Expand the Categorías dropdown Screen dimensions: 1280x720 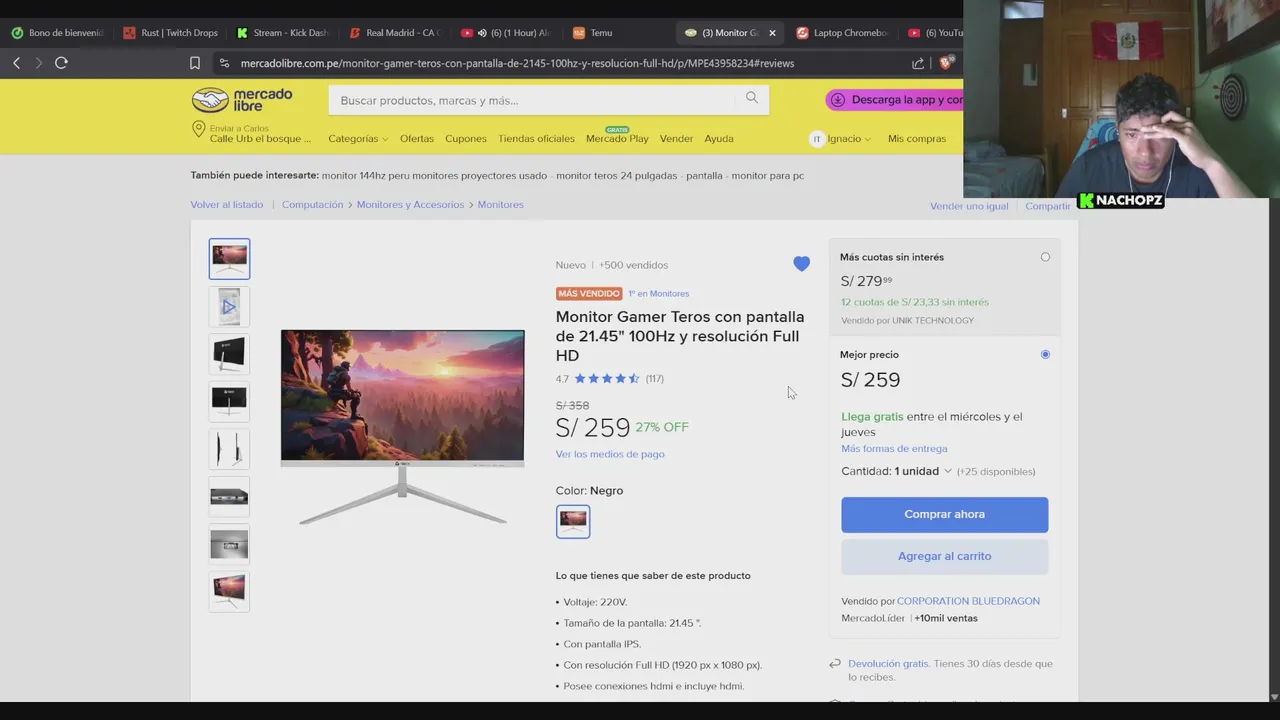(359, 139)
